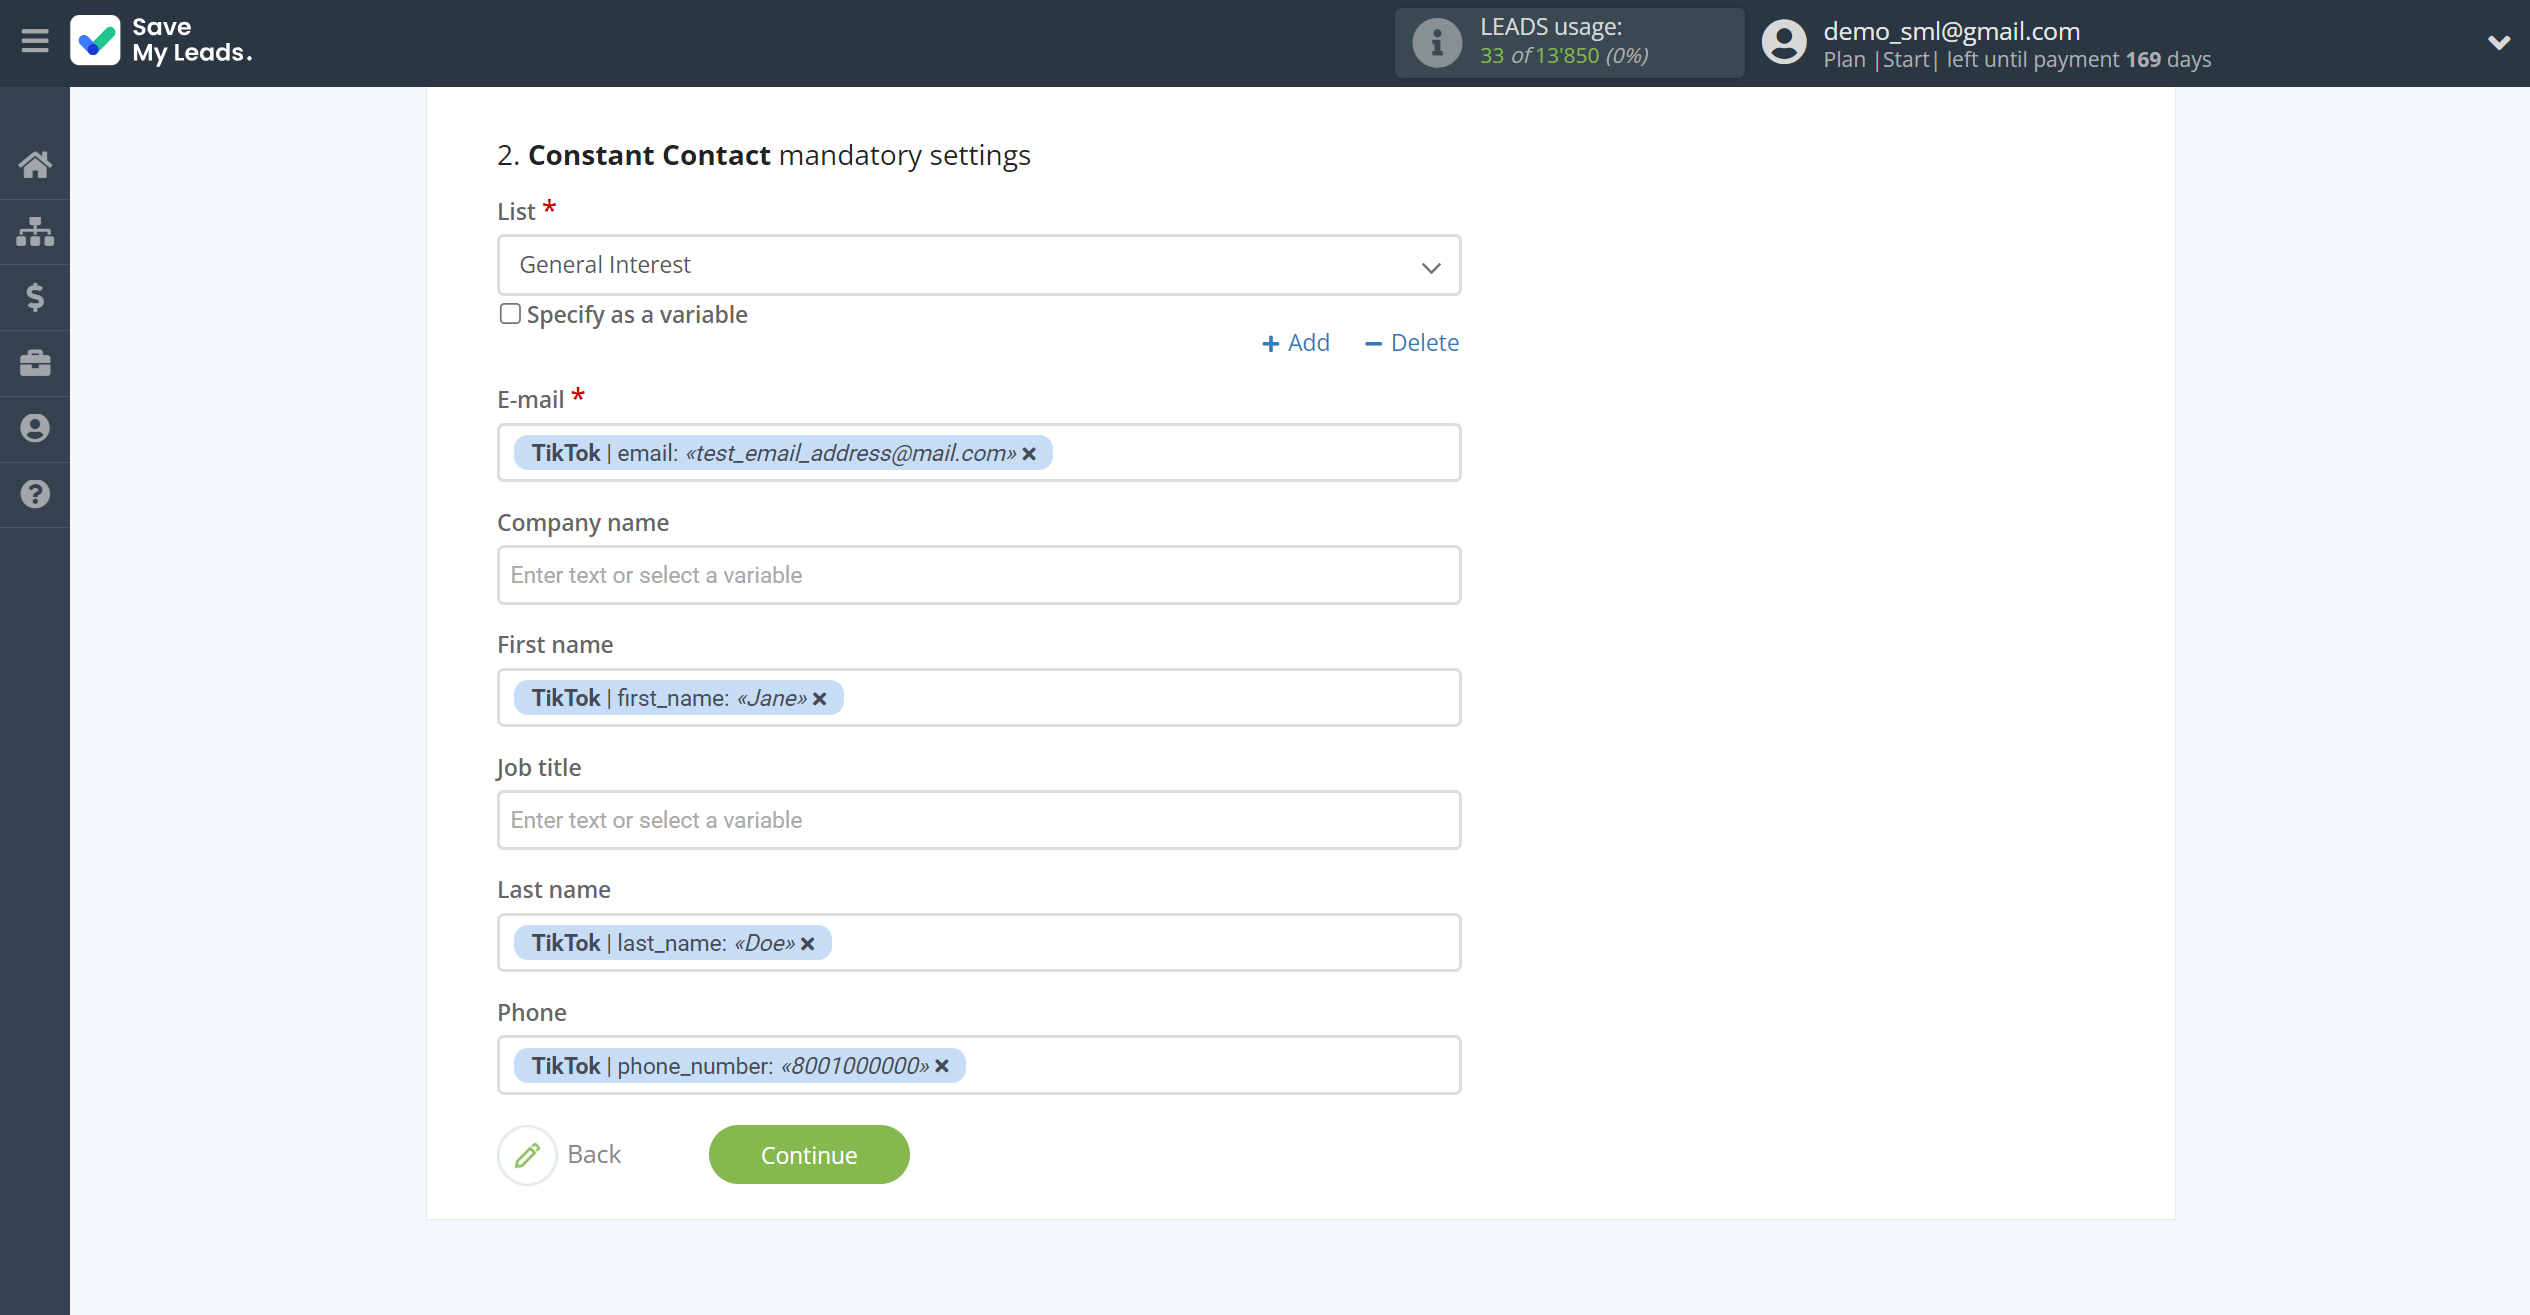
Task: Click the Constant Contact mandatory settings heading
Action: 764,156
